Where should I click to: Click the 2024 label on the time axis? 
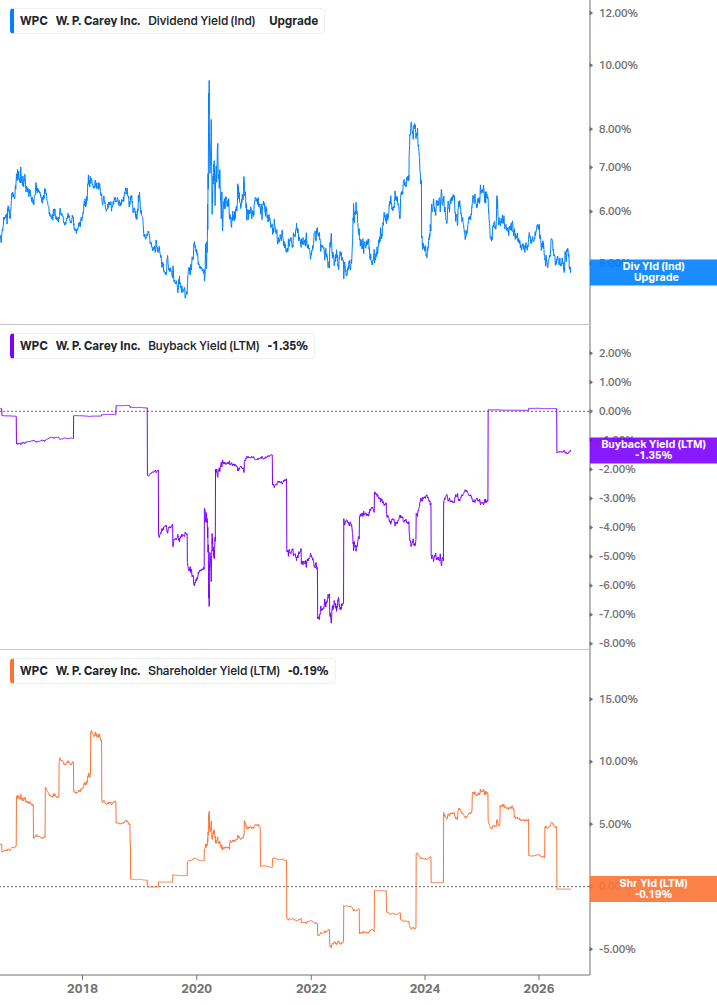click(x=425, y=988)
